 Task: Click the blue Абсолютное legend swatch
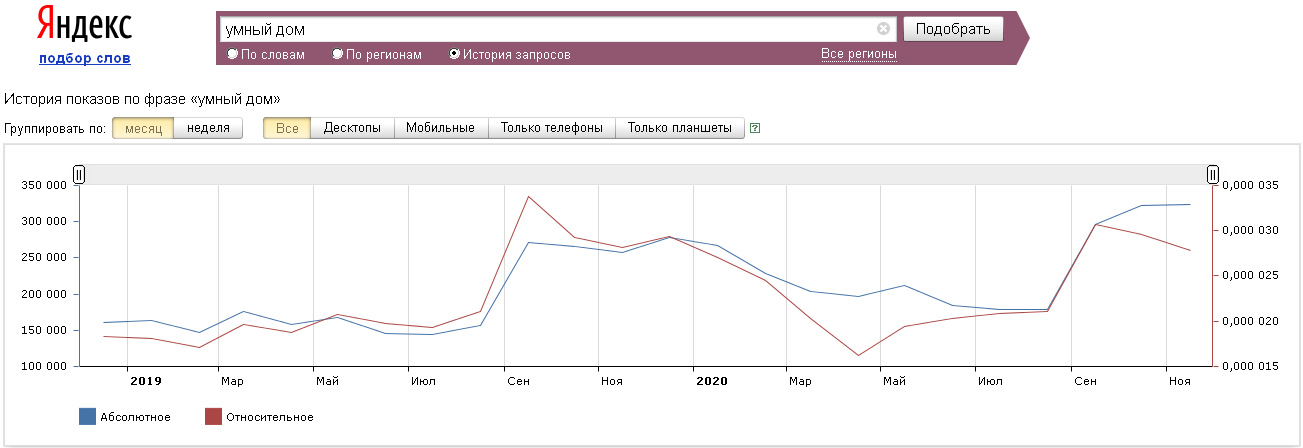click(87, 417)
